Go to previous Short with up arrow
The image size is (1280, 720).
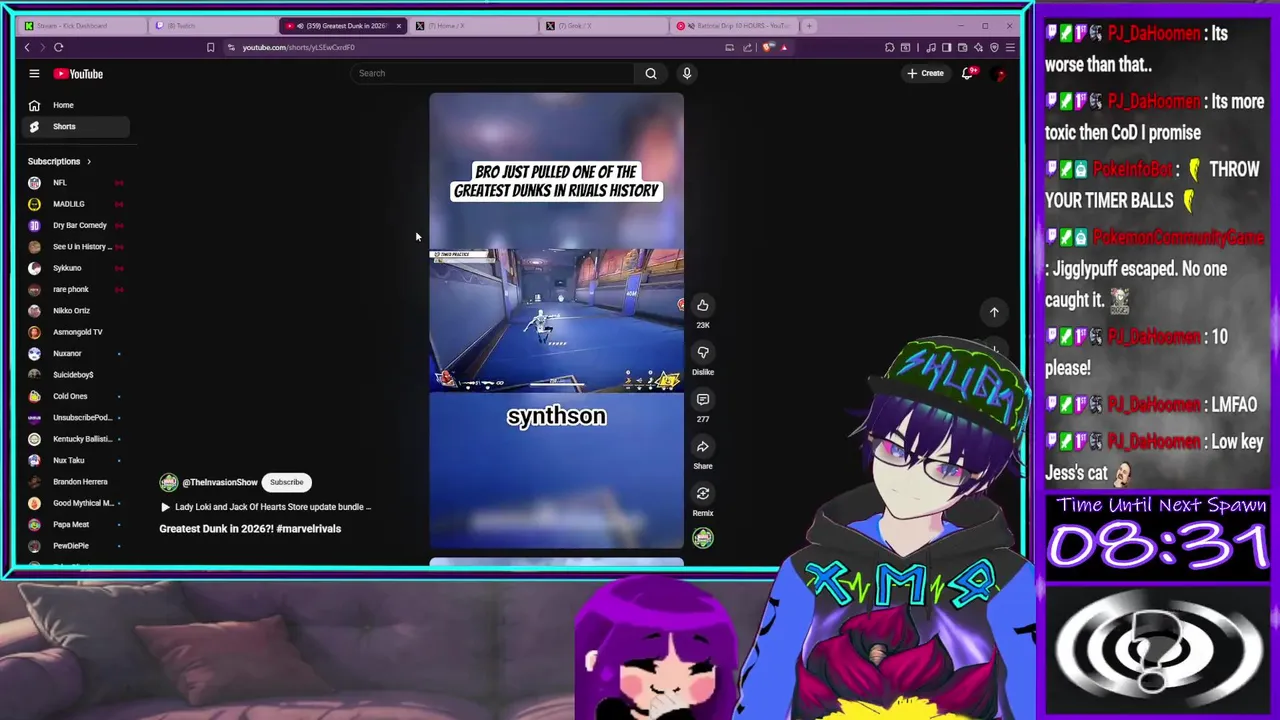(994, 312)
